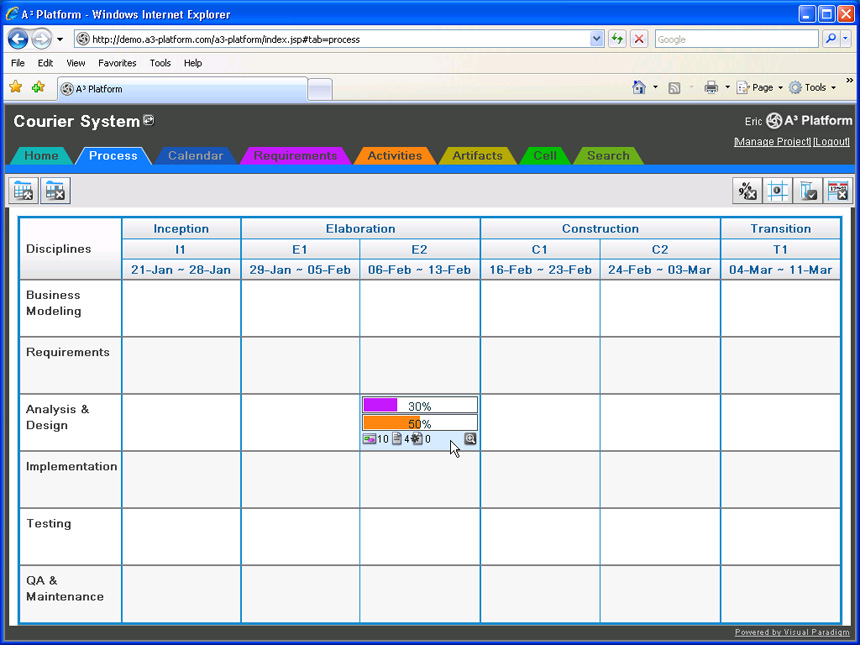Switch to the Requirements tab
860x645 pixels.
click(295, 156)
